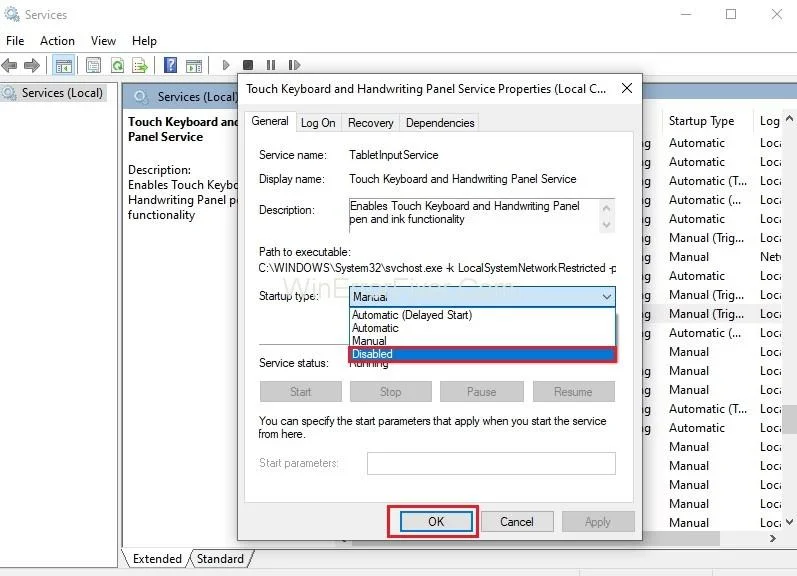The width and height of the screenshot is (797, 576).
Task: Click the Export List toolbar icon
Action: (x=141, y=65)
